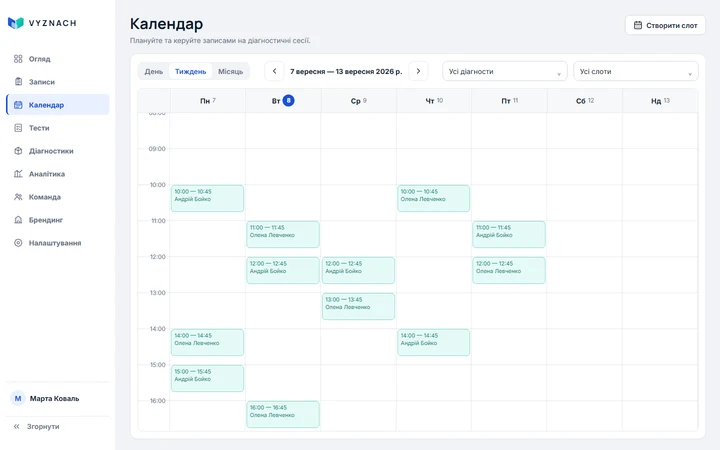720x450 pixels.
Task: Click the Діагностики cube icon
Action: pyautogui.click(x=18, y=151)
